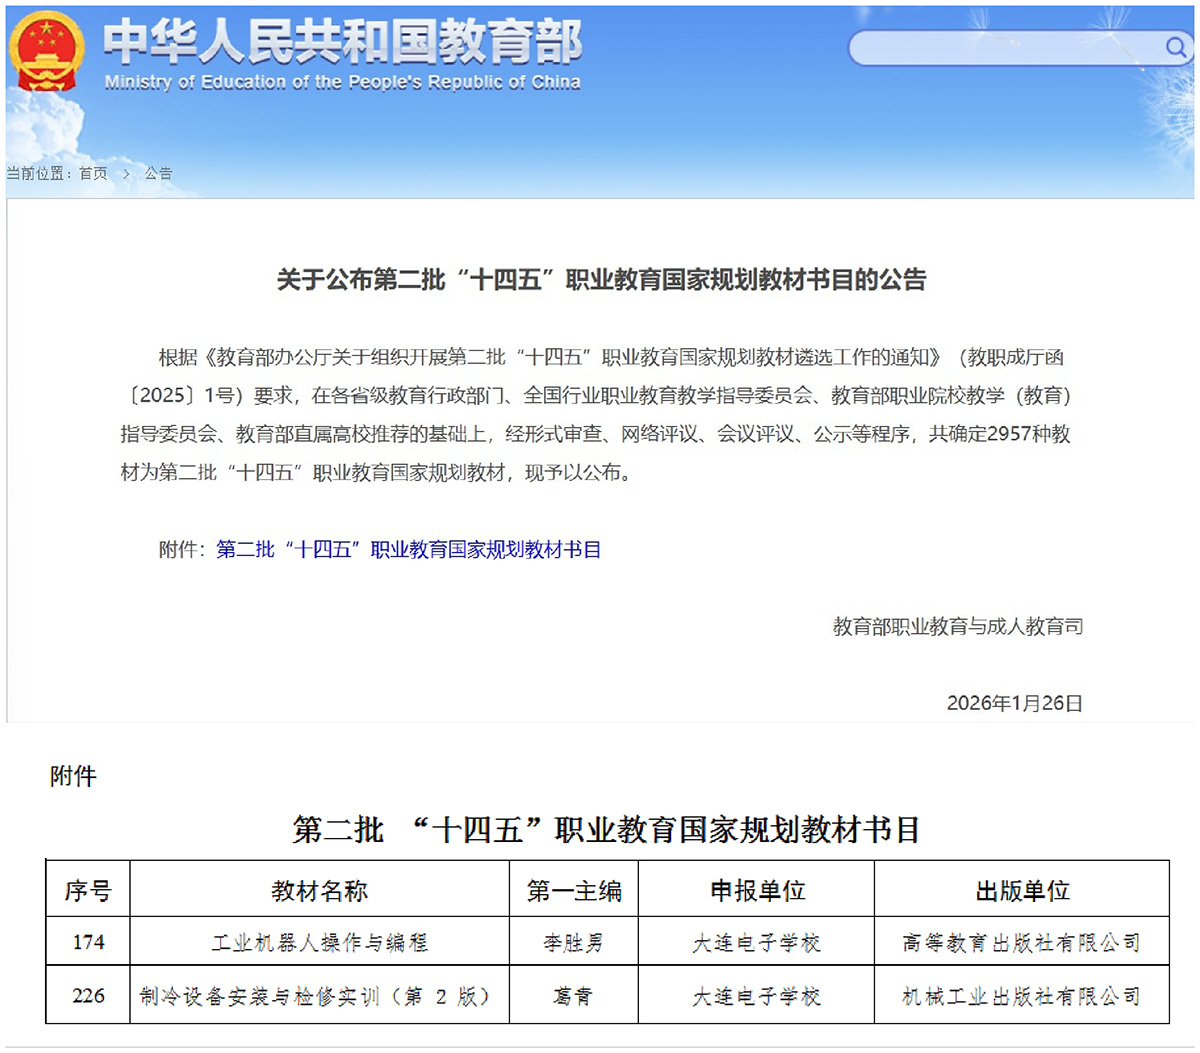Click the magnifier search icon
The width and height of the screenshot is (1200, 1053).
click(1175, 47)
